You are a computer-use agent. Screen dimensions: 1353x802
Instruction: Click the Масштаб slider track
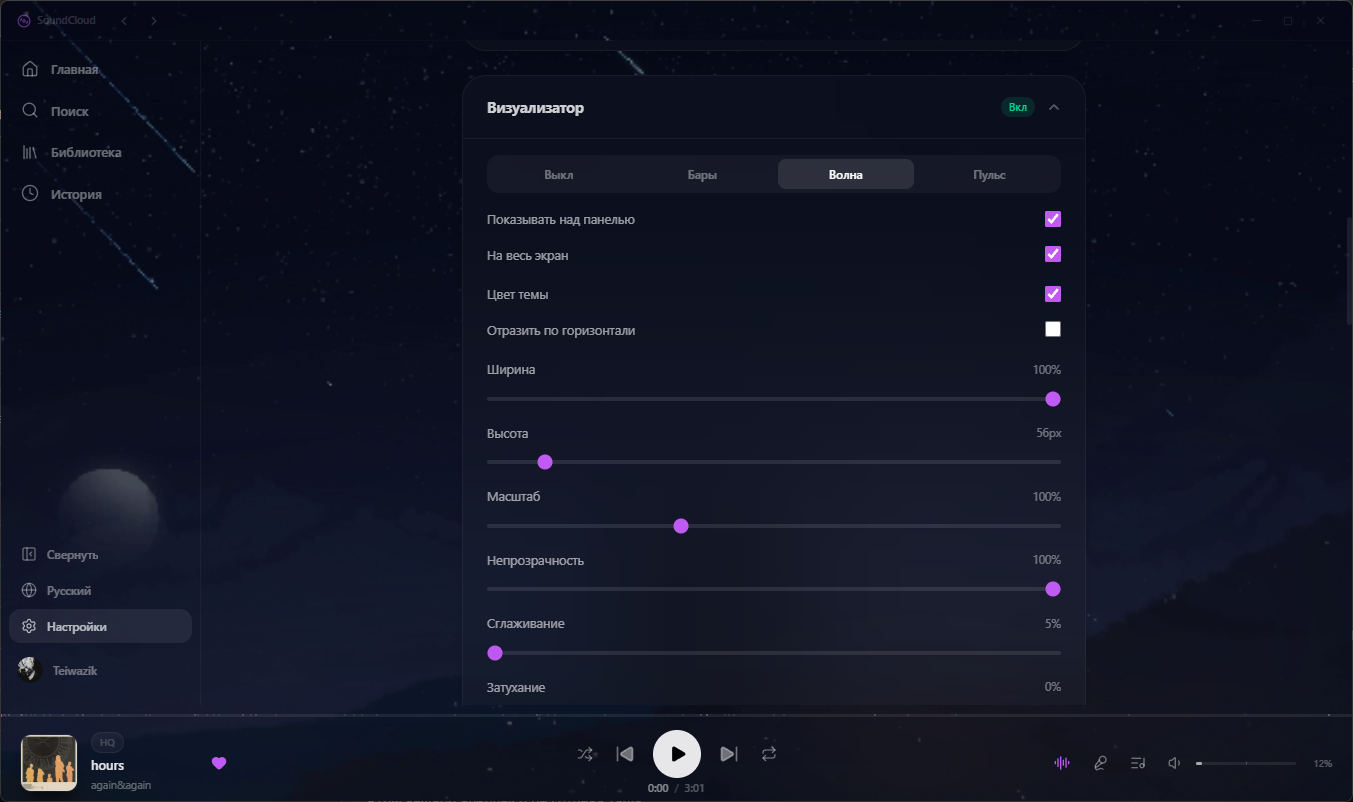click(774, 526)
